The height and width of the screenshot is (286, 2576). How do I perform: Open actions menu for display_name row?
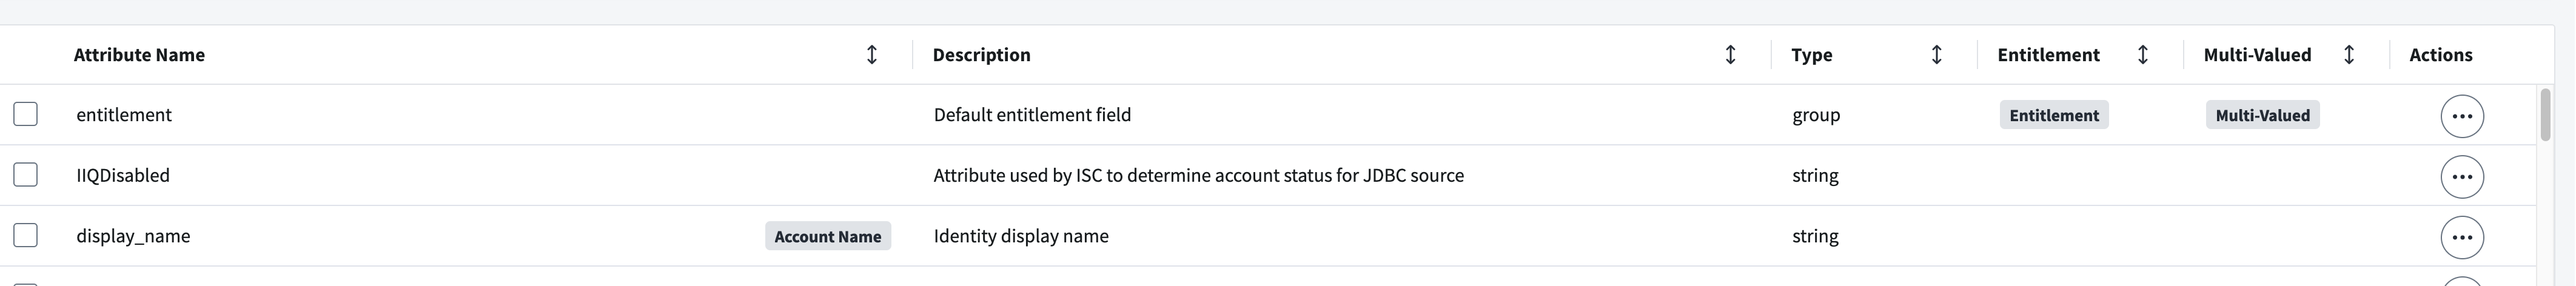coord(2462,237)
